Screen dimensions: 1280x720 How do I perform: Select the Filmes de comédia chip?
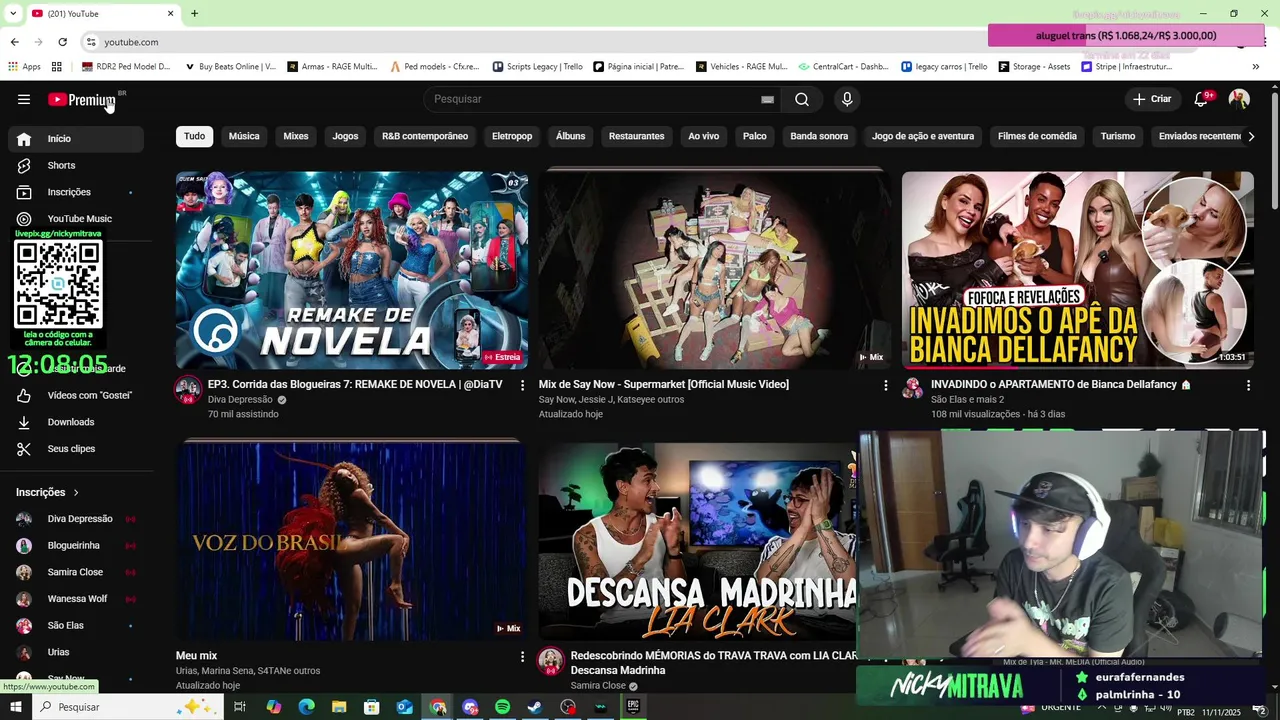click(1037, 136)
